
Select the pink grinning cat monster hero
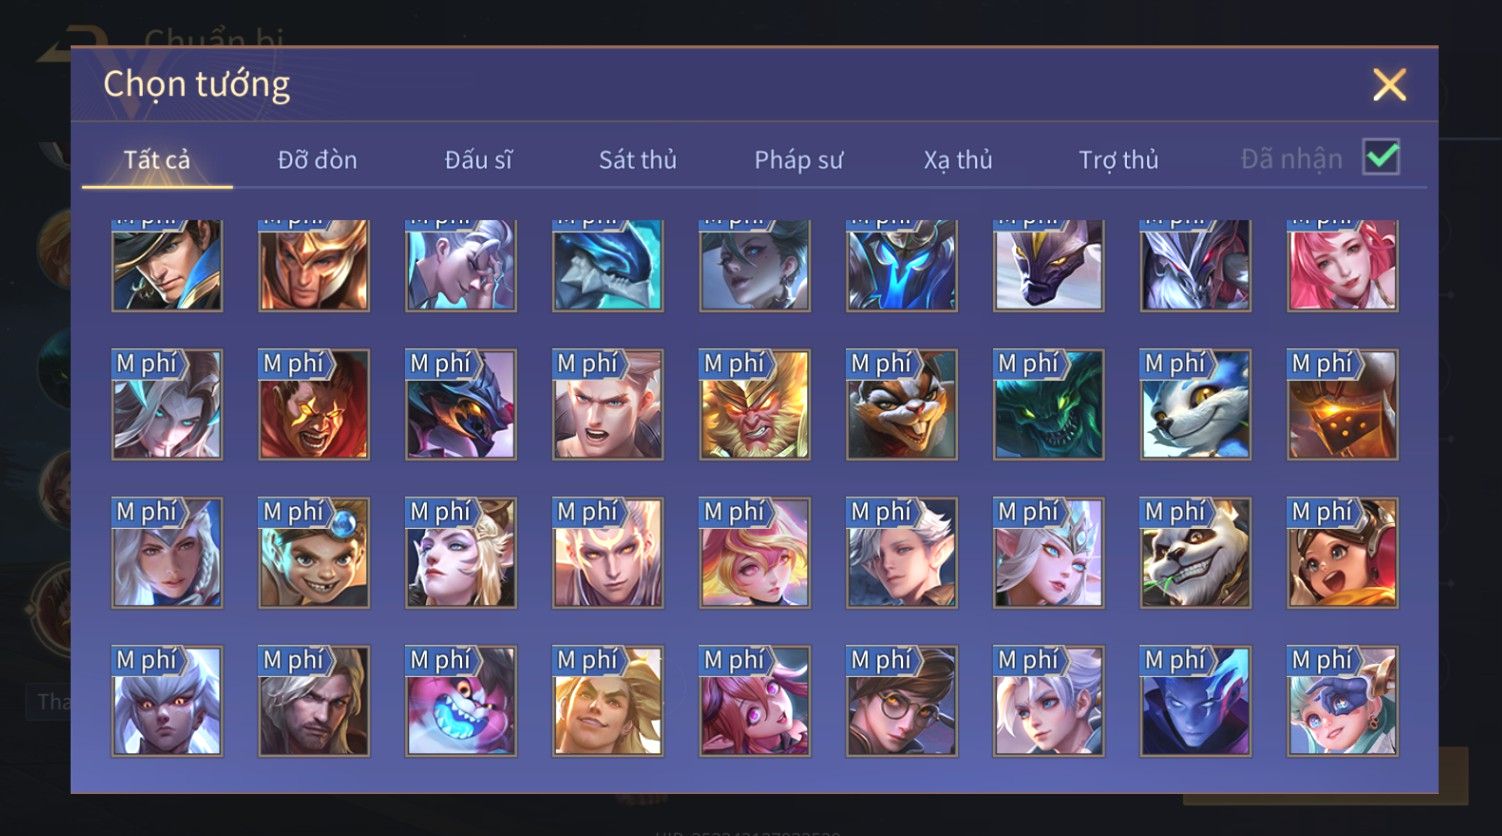pyautogui.click(x=461, y=701)
